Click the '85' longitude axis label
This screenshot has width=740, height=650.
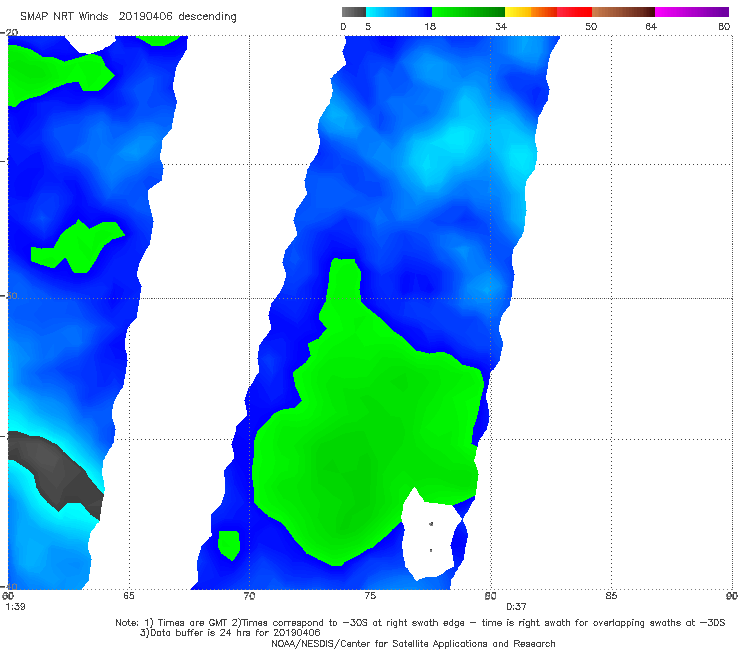pos(611,596)
